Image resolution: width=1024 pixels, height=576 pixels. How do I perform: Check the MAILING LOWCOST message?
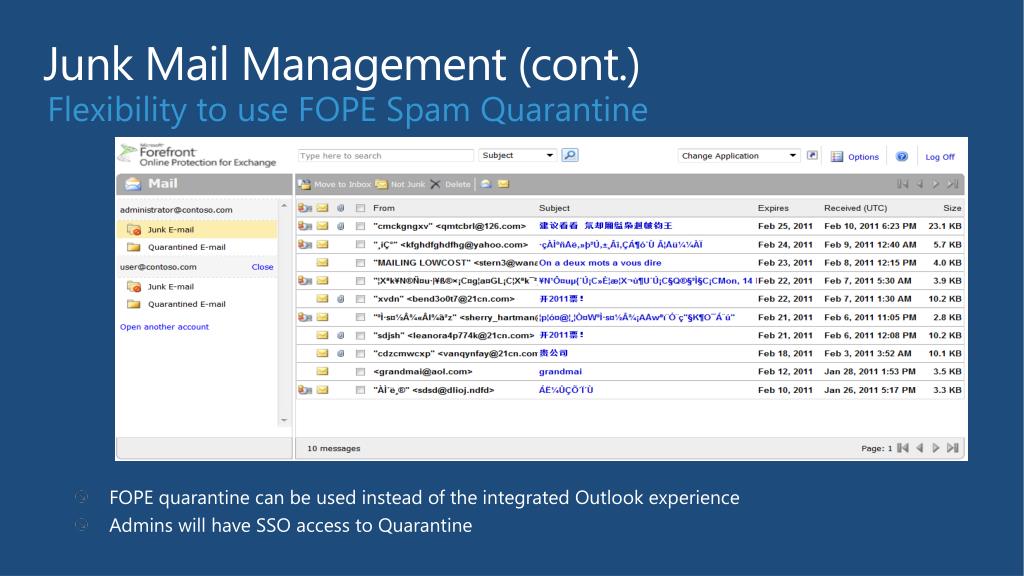point(360,263)
